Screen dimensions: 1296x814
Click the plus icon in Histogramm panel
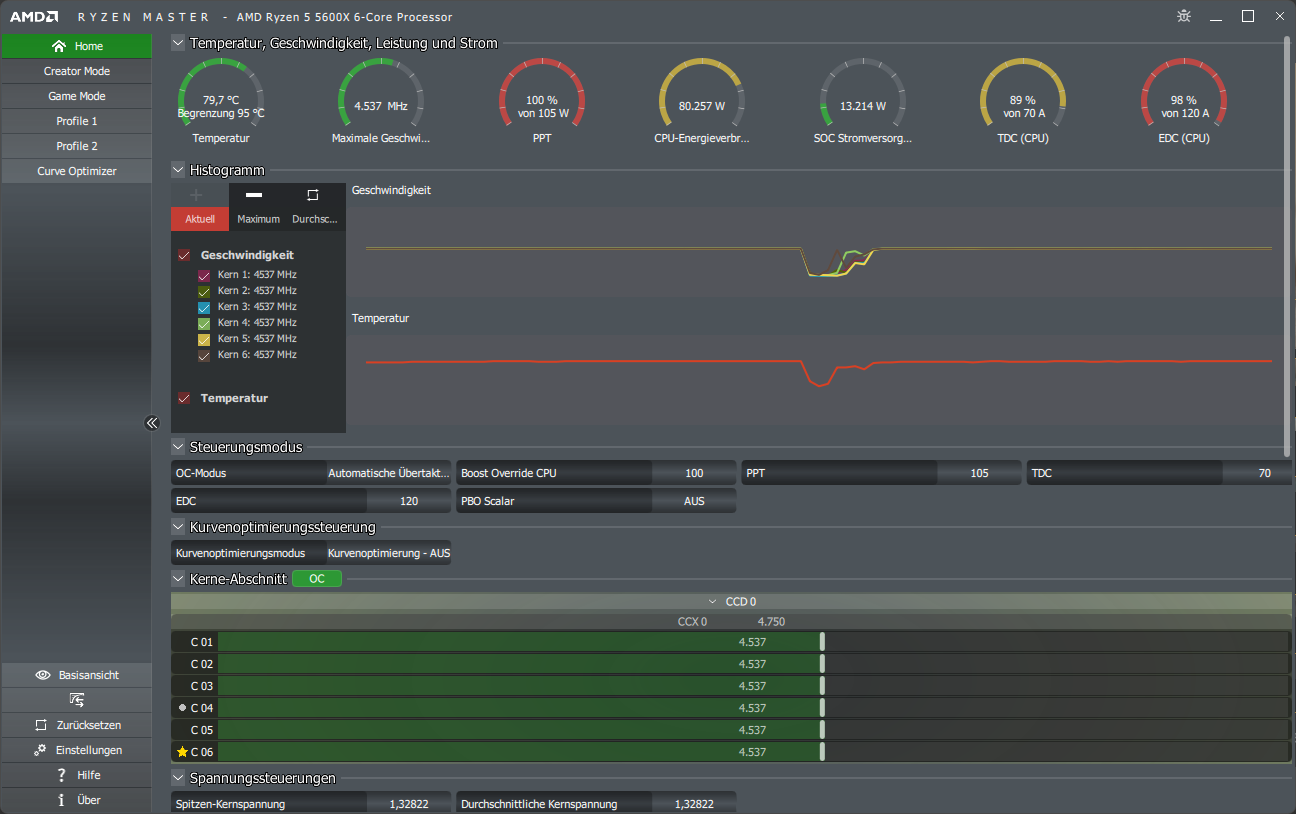coord(196,195)
